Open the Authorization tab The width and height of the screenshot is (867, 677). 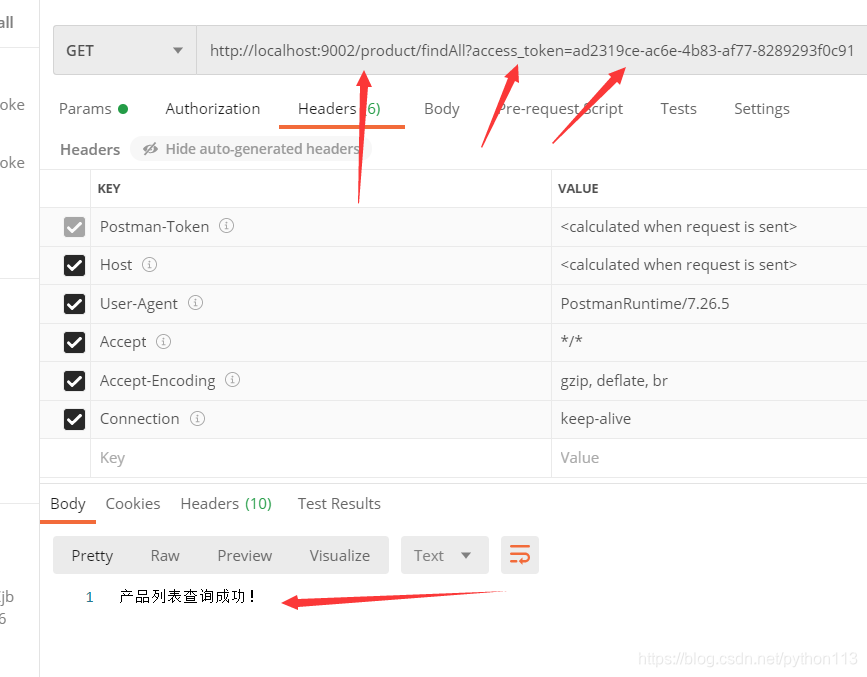tap(213, 108)
